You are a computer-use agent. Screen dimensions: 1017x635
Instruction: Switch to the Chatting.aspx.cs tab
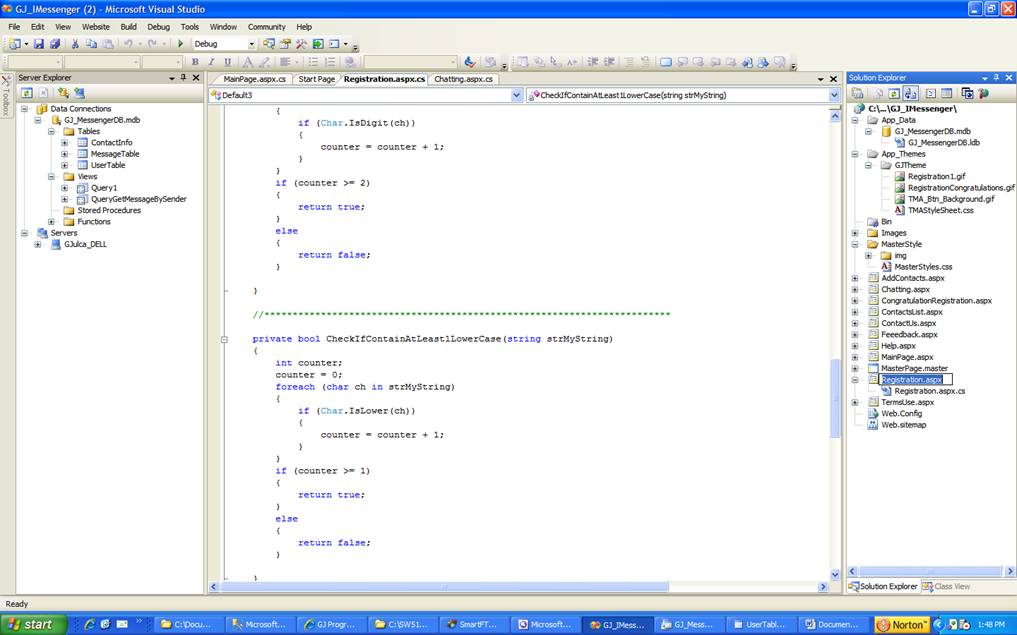tap(464, 79)
